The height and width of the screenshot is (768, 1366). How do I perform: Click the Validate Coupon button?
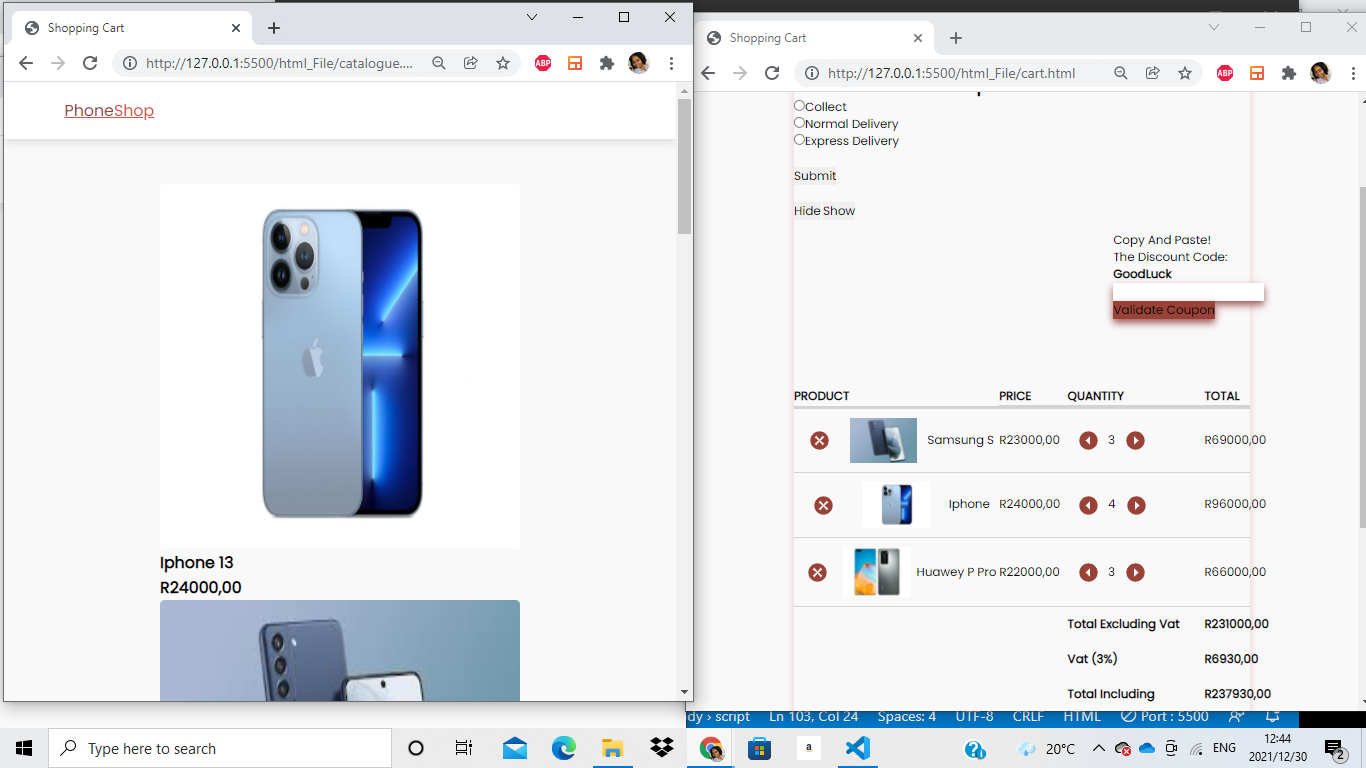point(1164,310)
